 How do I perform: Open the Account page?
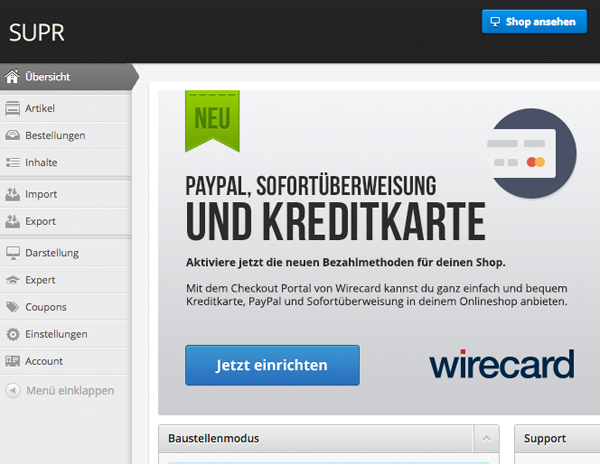click(x=66, y=361)
